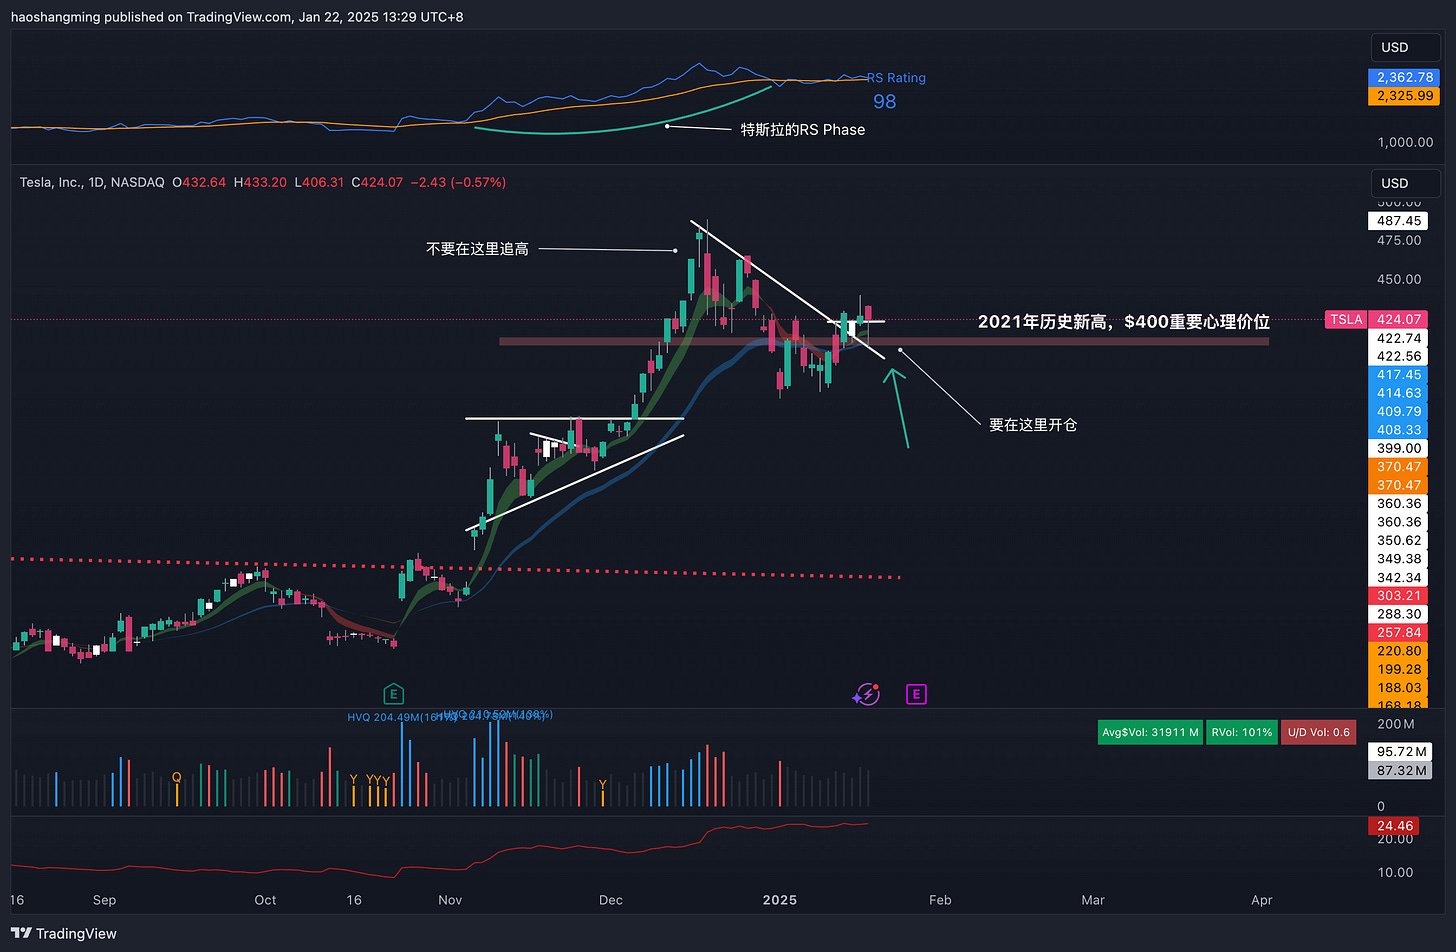Select the 不要在这里追高 annotation
Image resolution: width=1456 pixels, height=952 pixels.
pyautogui.click(x=477, y=249)
